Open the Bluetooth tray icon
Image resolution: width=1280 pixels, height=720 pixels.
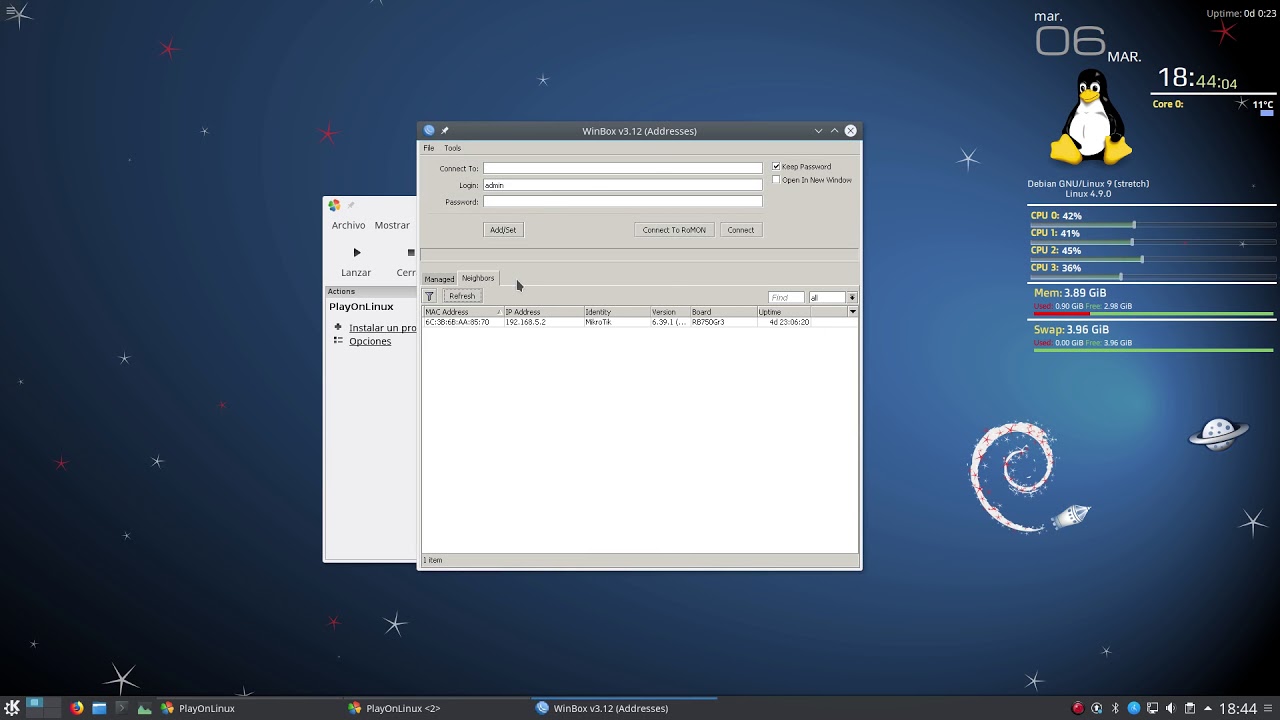1115,708
